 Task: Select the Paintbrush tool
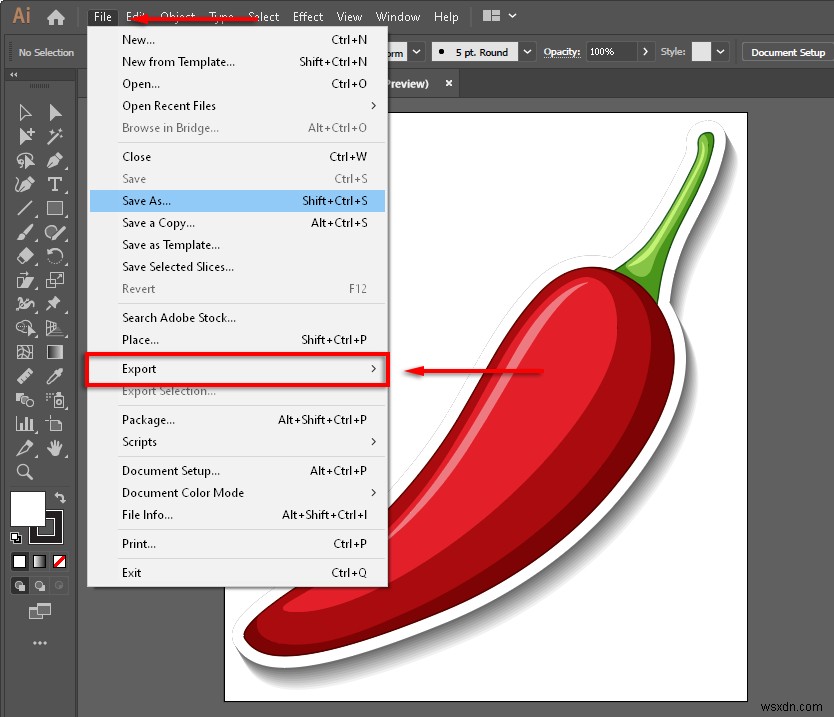[25, 233]
